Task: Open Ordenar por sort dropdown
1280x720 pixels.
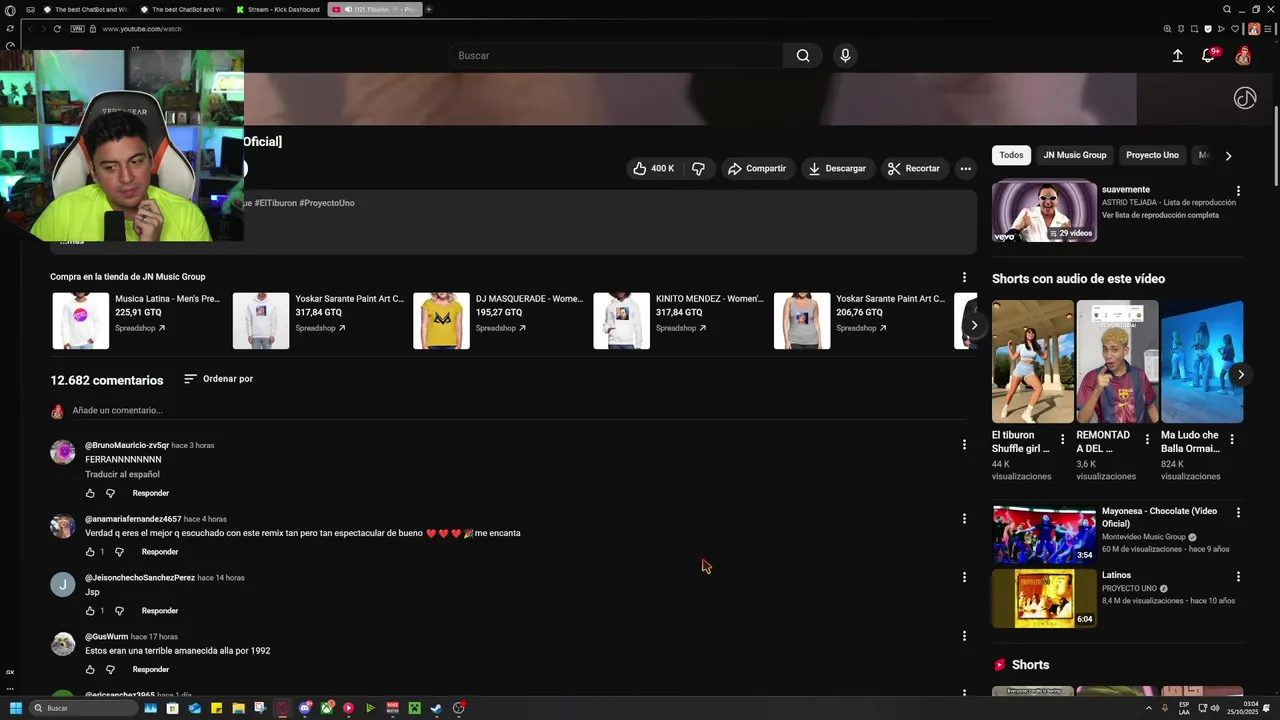Action: [x=218, y=379]
